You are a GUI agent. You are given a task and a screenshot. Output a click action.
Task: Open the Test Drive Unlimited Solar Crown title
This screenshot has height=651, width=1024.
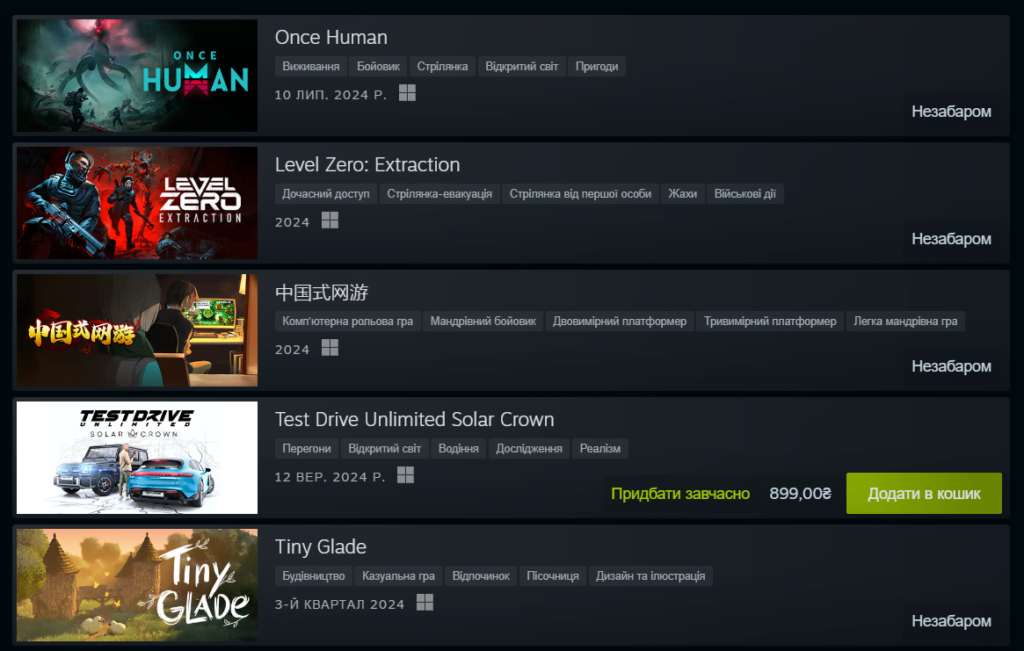tap(414, 419)
